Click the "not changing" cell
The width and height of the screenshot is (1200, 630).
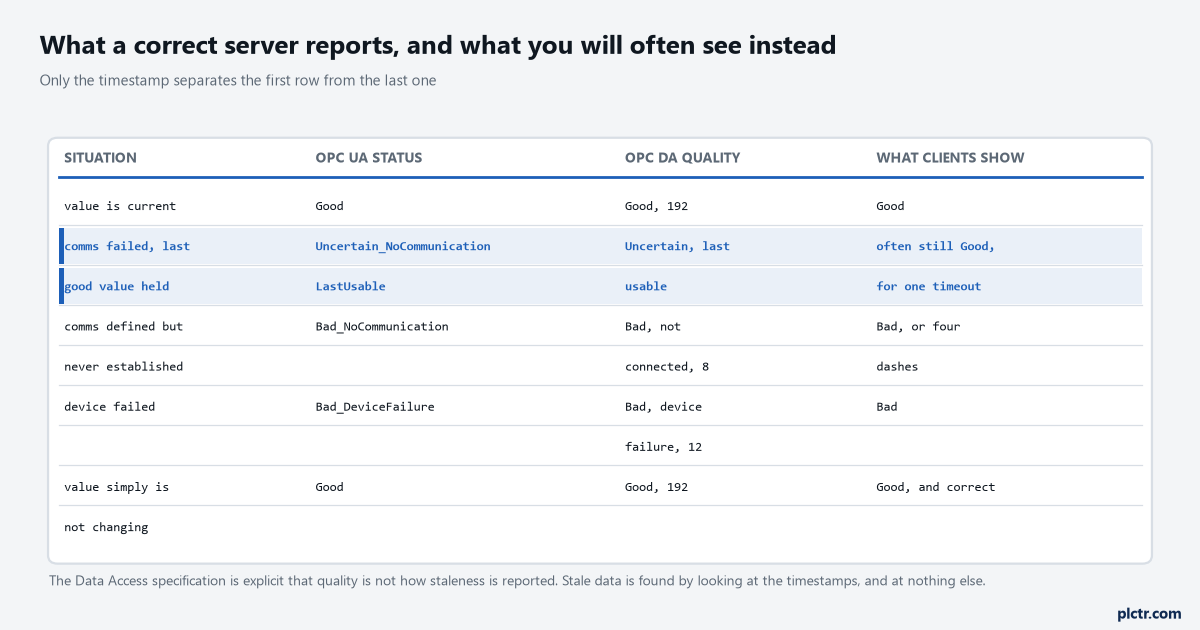point(106,526)
